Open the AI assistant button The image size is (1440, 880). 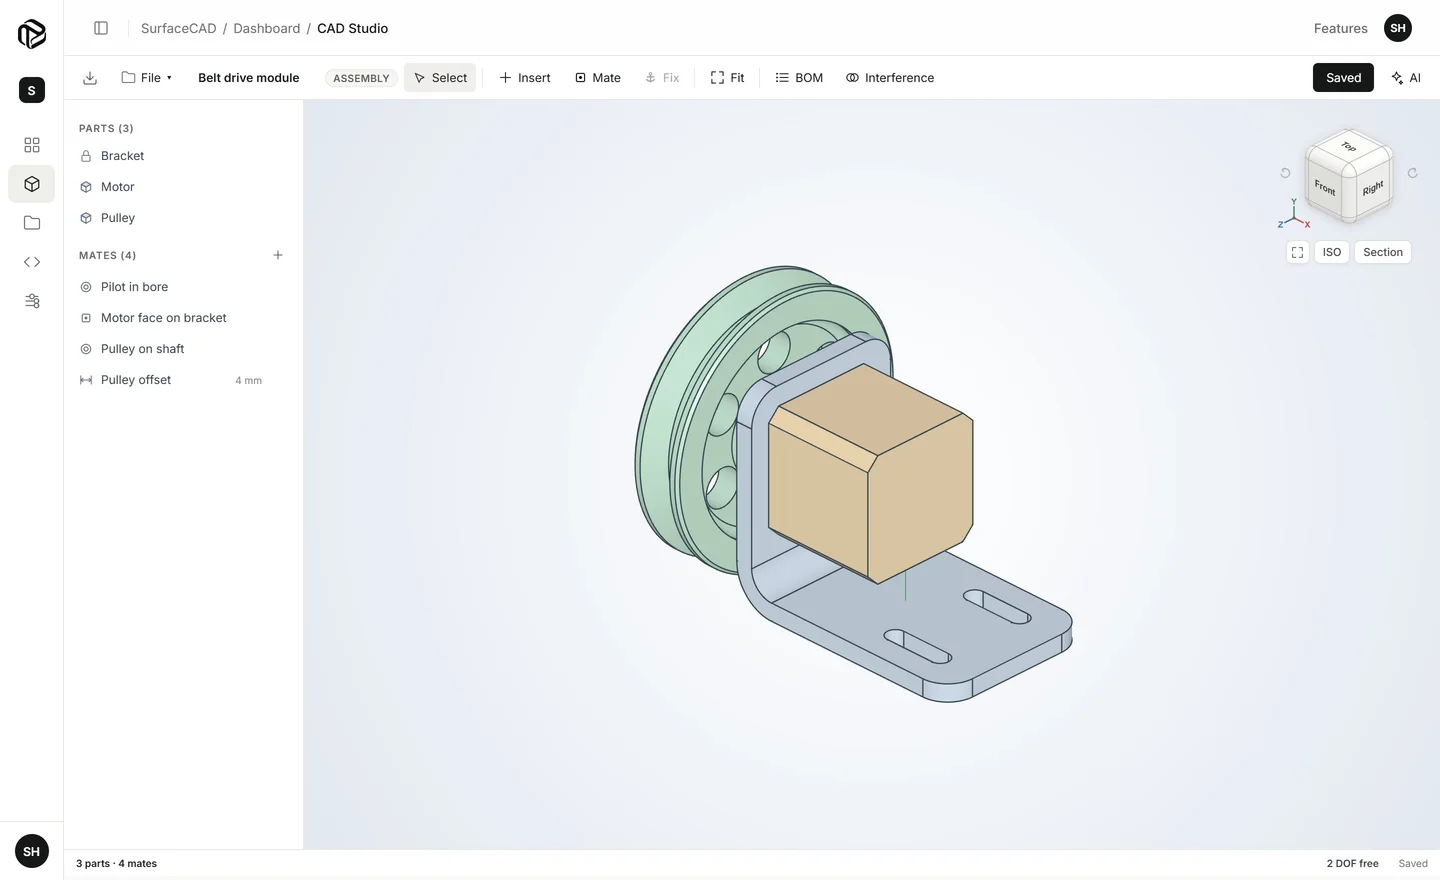pos(1406,78)
